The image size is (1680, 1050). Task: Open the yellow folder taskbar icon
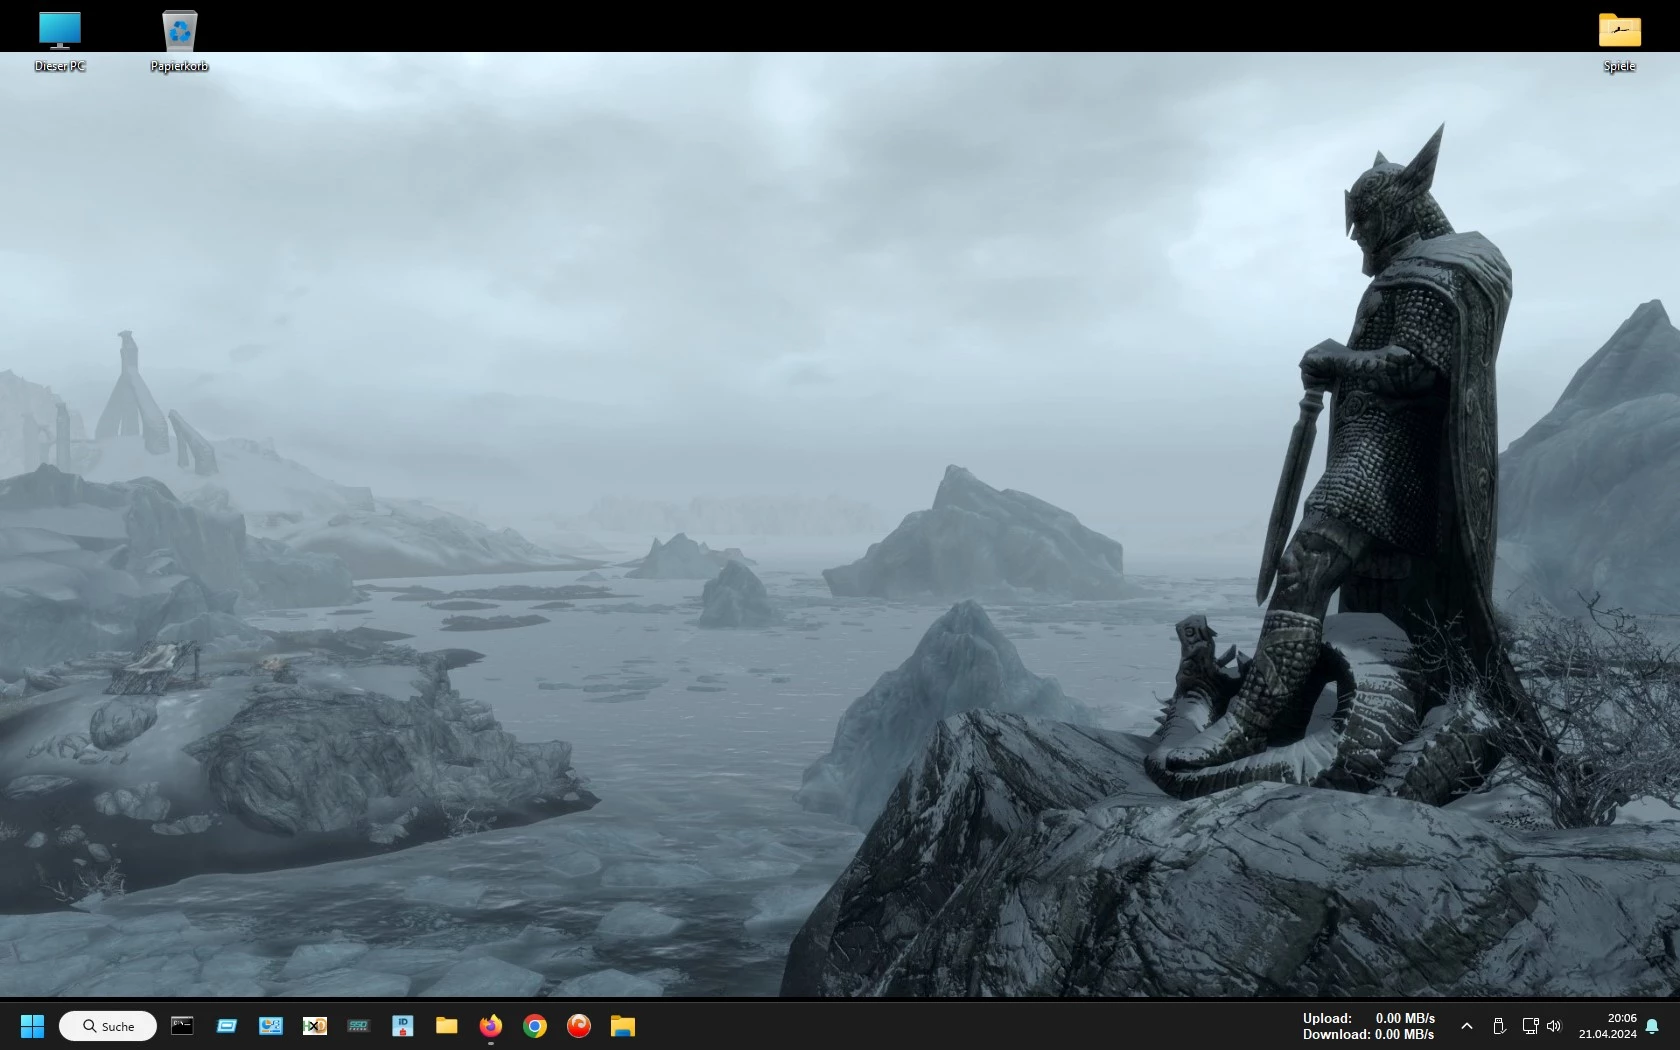tap(447, 1026)
